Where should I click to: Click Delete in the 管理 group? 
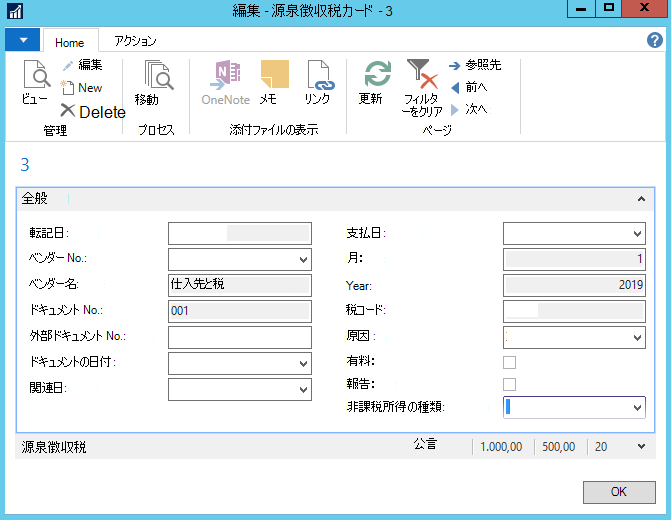tap(93, 112)
